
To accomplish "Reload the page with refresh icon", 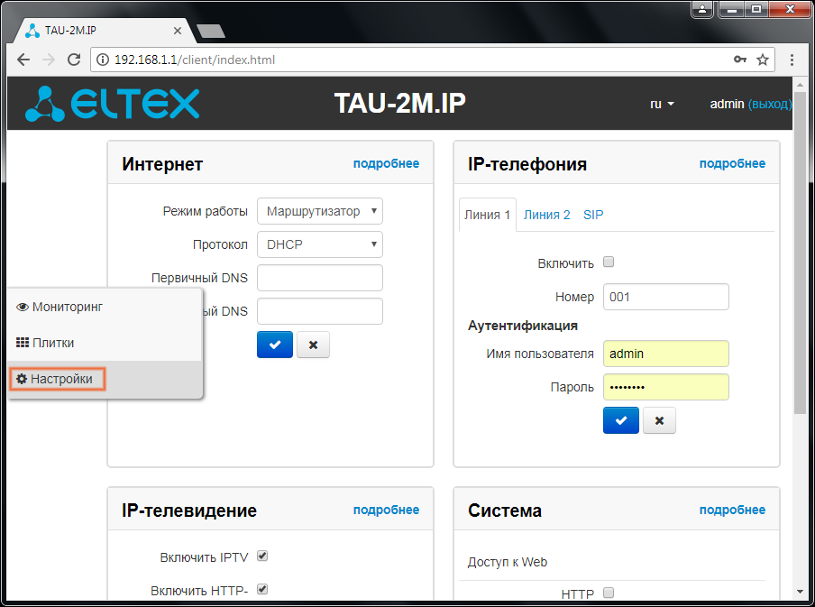I will (74, 60).
